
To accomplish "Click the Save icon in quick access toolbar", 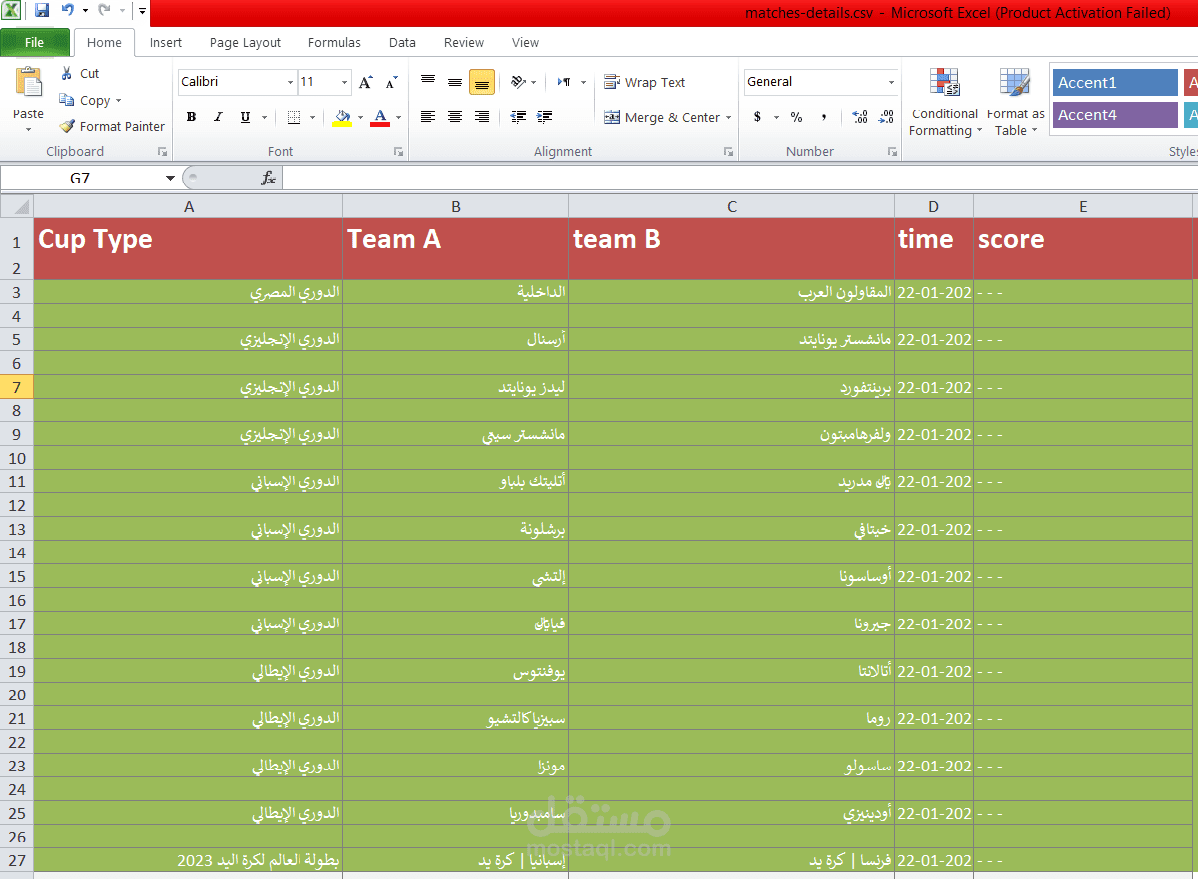I will 42,11.
